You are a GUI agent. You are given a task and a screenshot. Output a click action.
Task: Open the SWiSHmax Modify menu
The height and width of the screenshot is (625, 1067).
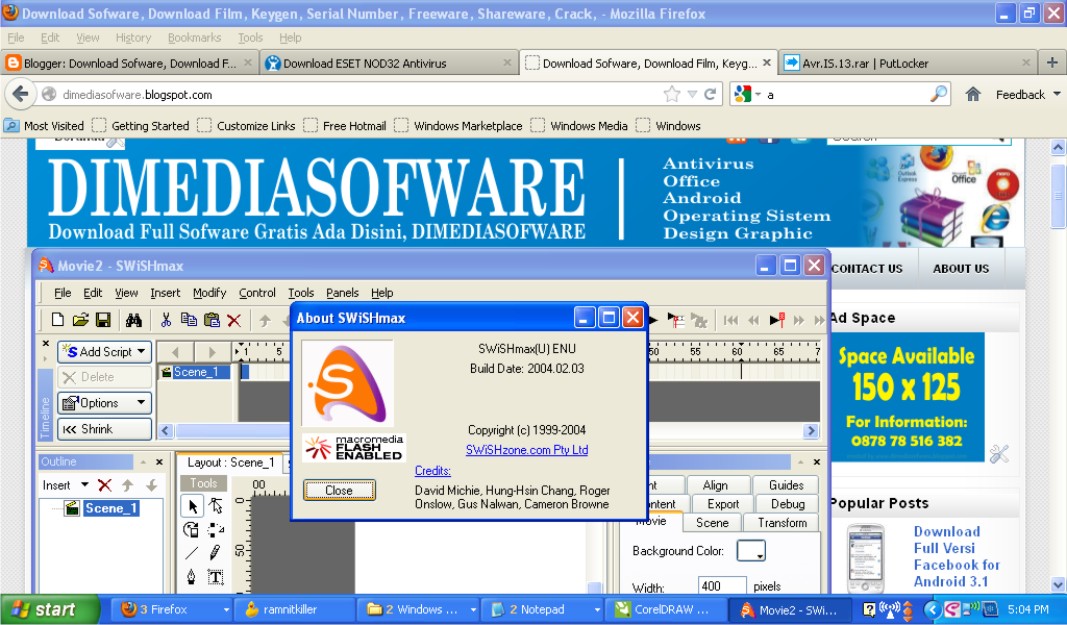209,293
